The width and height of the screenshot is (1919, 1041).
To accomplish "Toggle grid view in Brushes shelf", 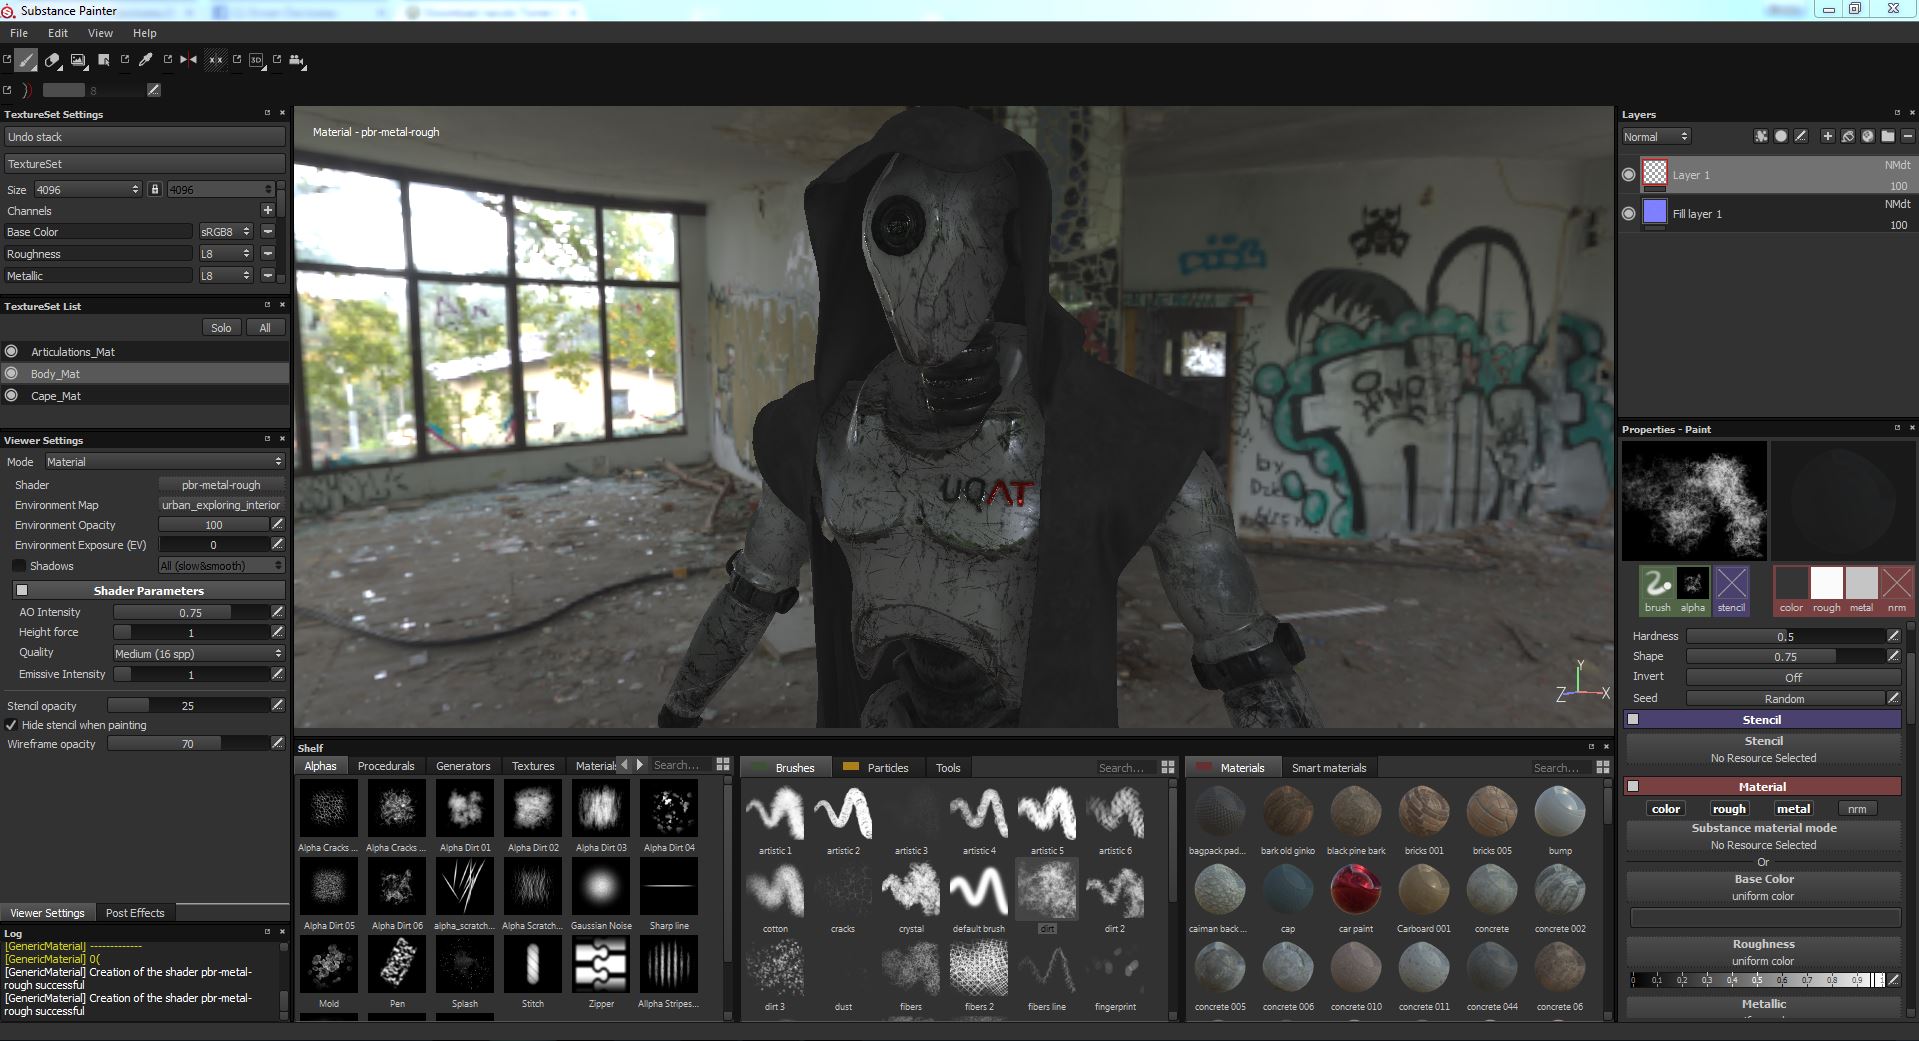I will point(1167,767).
